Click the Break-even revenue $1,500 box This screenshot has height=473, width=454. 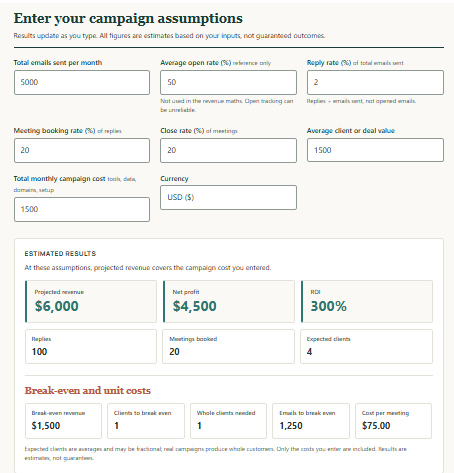63,421
